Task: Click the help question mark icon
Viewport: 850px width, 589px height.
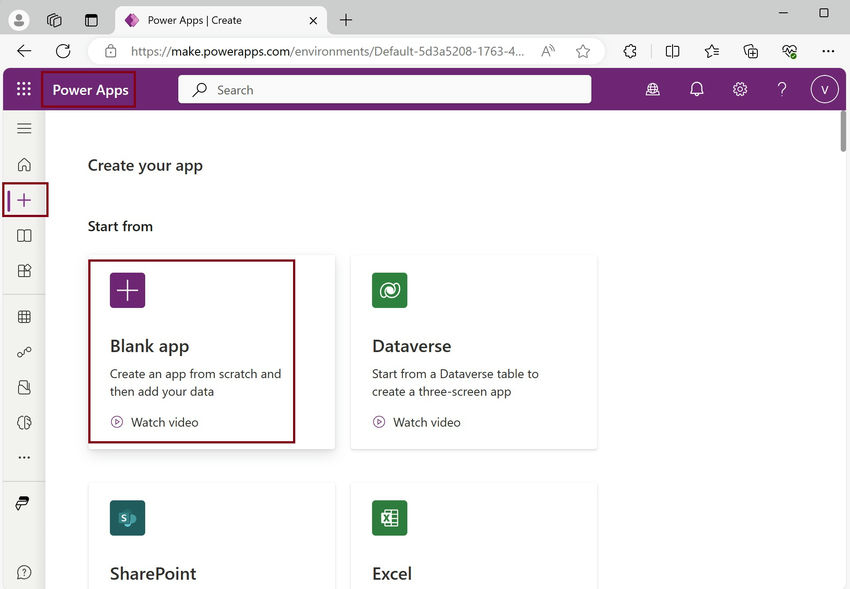Action: (x=782, y=89)
